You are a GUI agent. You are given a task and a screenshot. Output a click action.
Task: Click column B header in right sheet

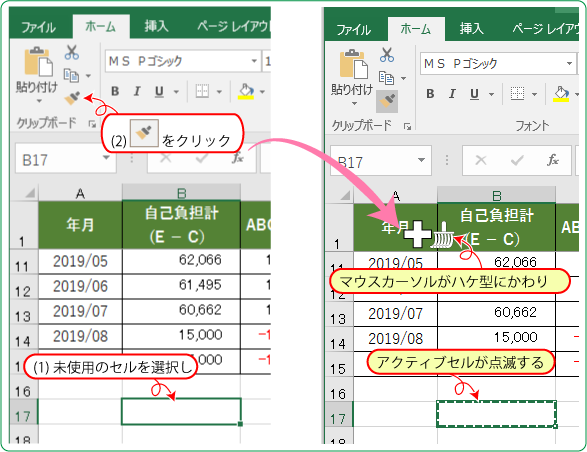pyautogui.click(x=496, y=195)
